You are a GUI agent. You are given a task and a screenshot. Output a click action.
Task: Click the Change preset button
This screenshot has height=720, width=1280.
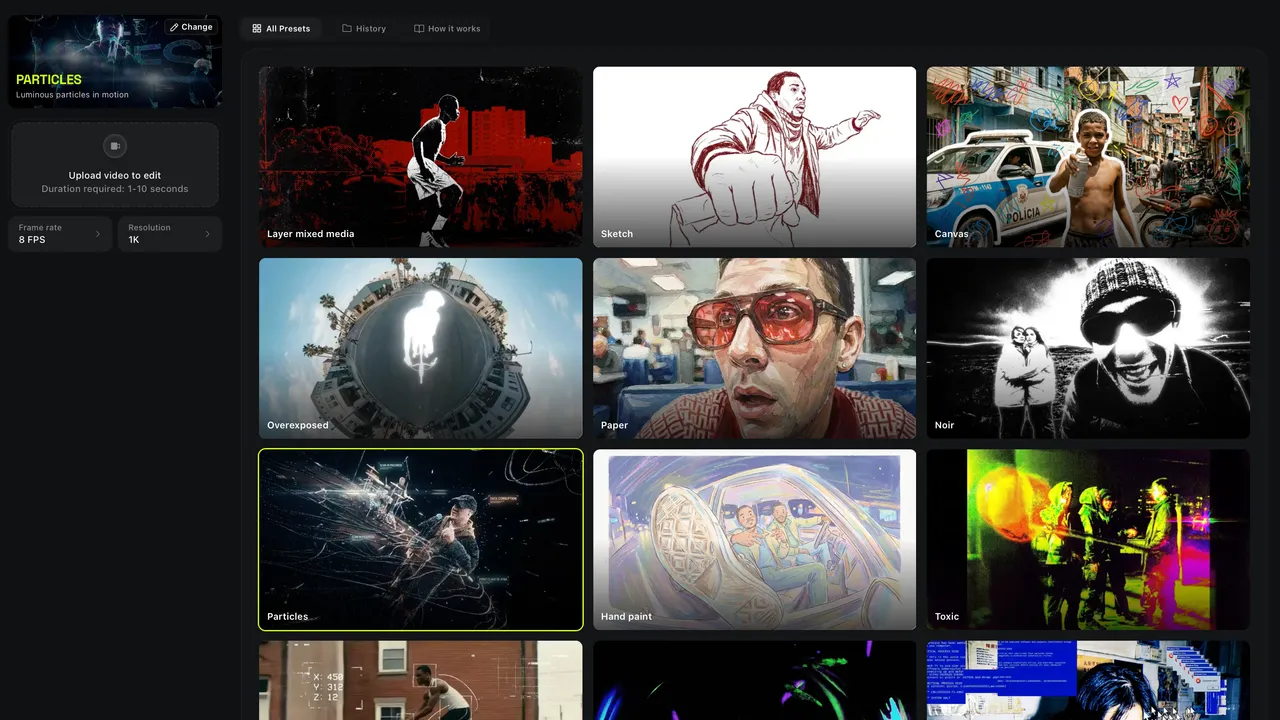click(x=191, y=27)
